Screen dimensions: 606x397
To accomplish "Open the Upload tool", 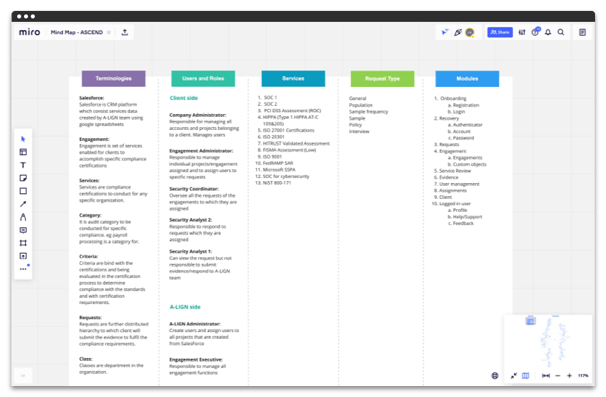I will pos(23,256).
